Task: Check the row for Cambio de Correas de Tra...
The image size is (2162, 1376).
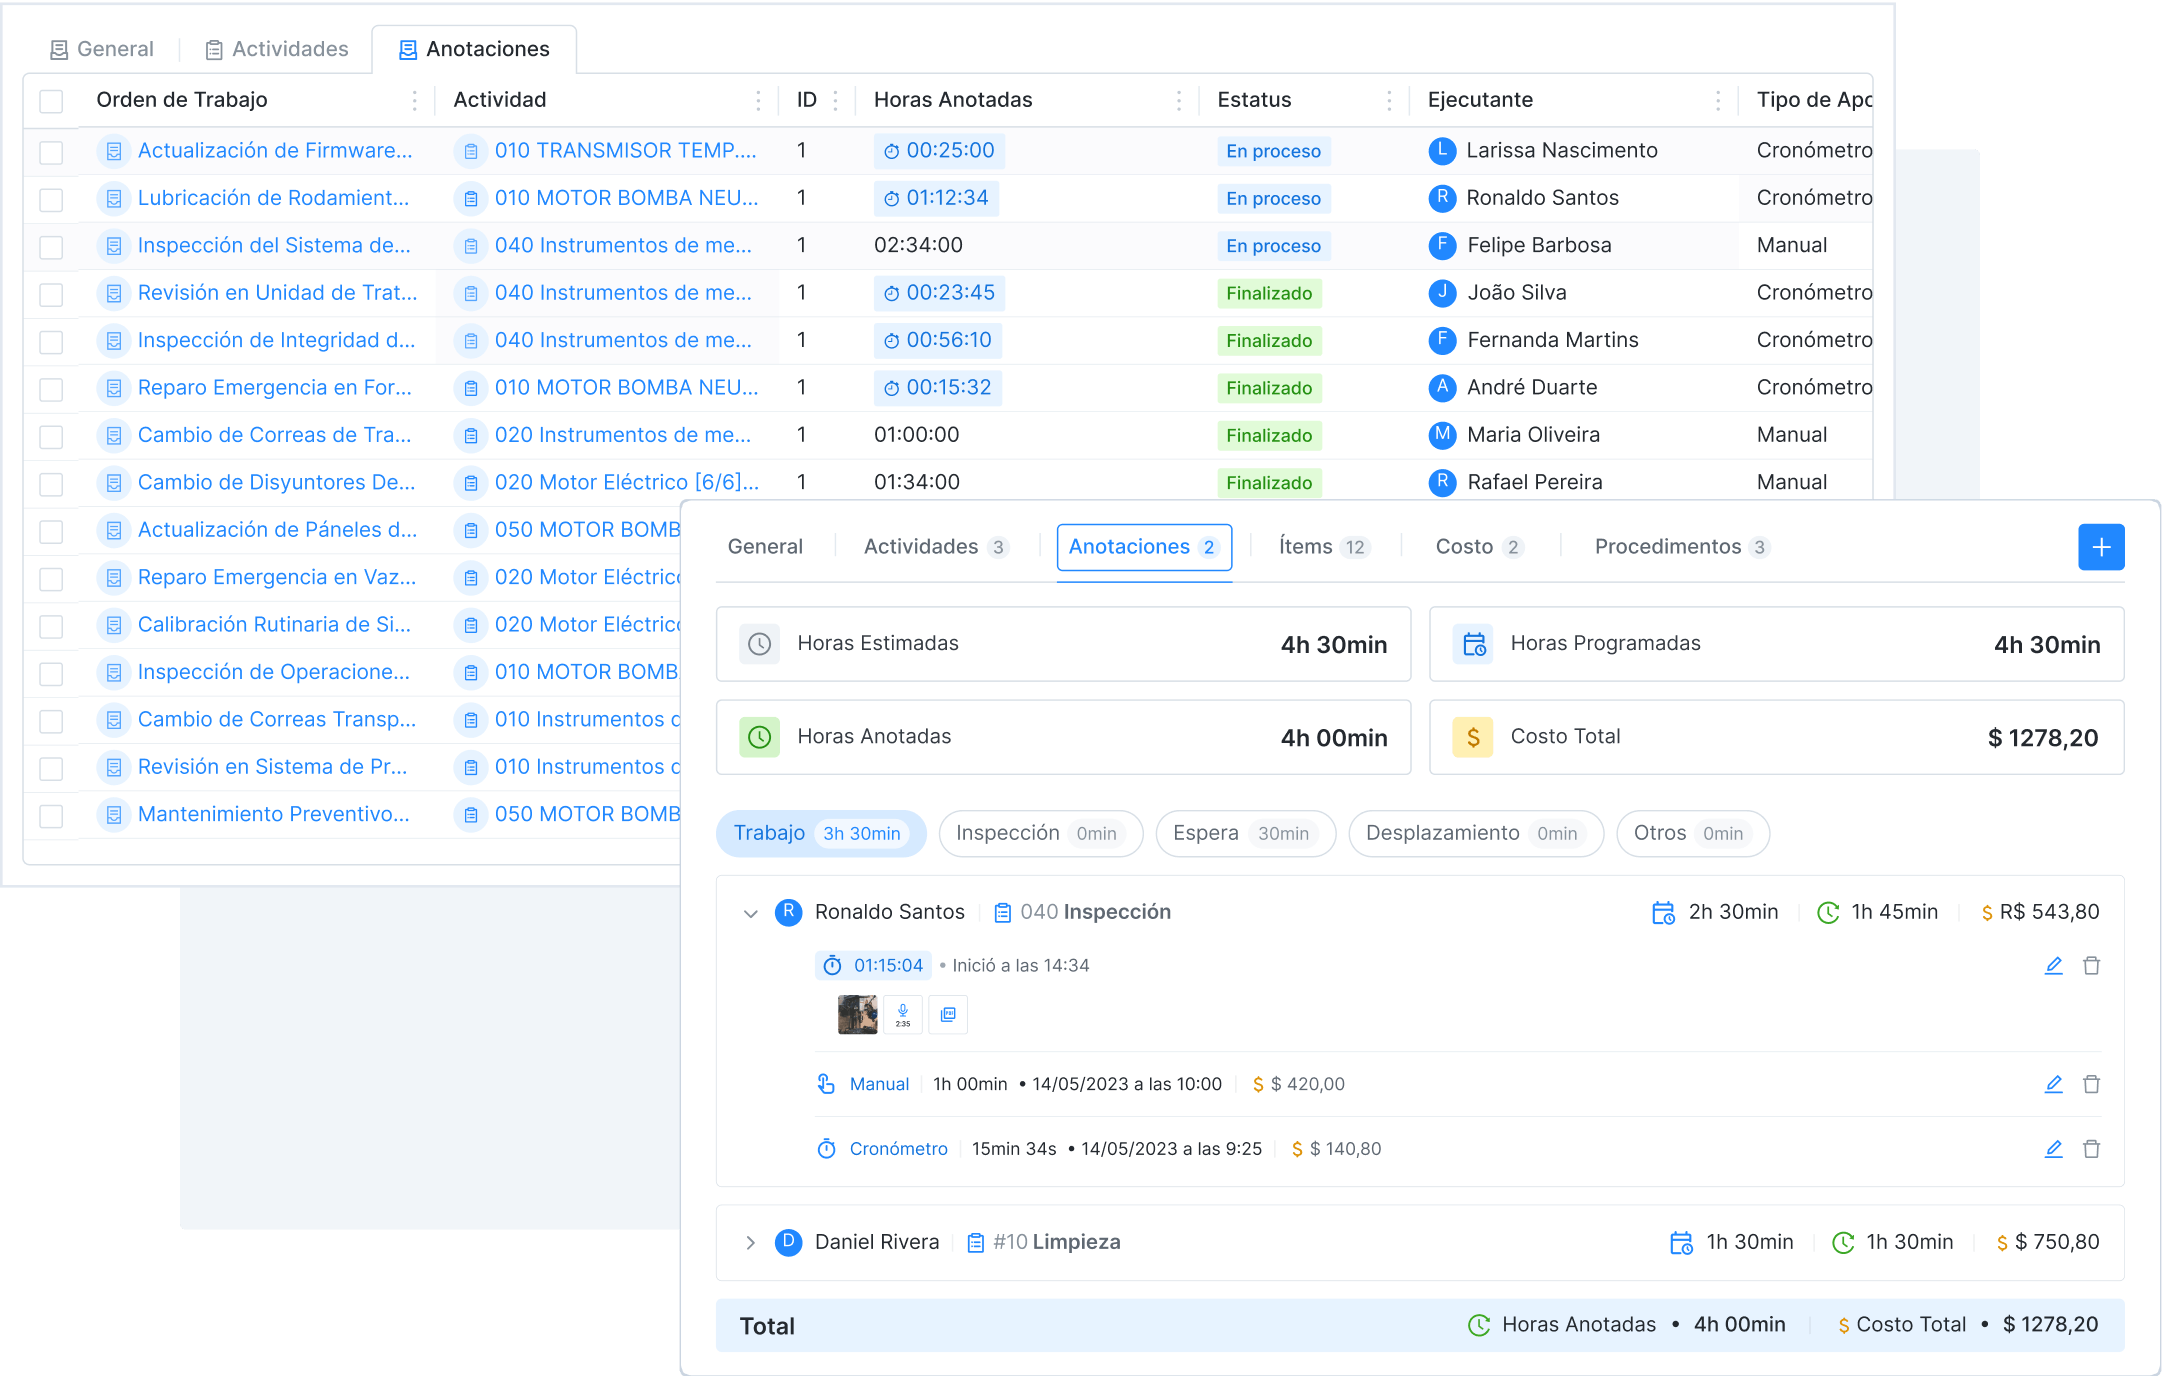Action: tap(51, 435)
